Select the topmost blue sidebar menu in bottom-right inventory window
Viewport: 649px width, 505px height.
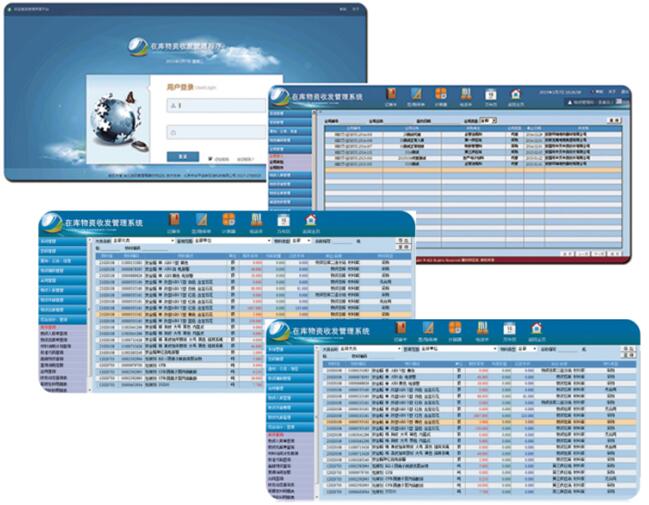coord(290,350)
